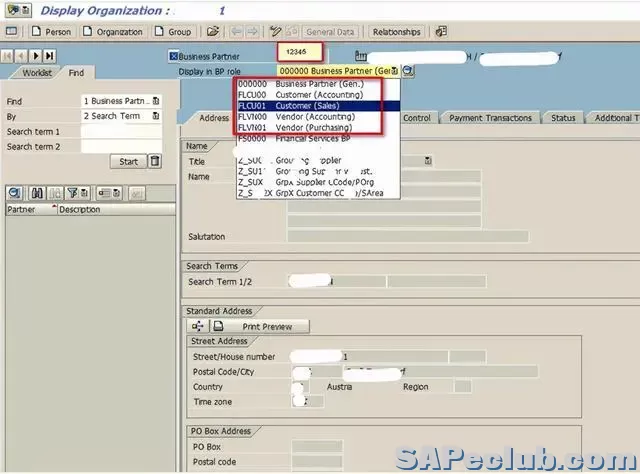Click the display/change pencil toggle icon
The height and width of the screenshot is (474, 640).
pos(275,32)
